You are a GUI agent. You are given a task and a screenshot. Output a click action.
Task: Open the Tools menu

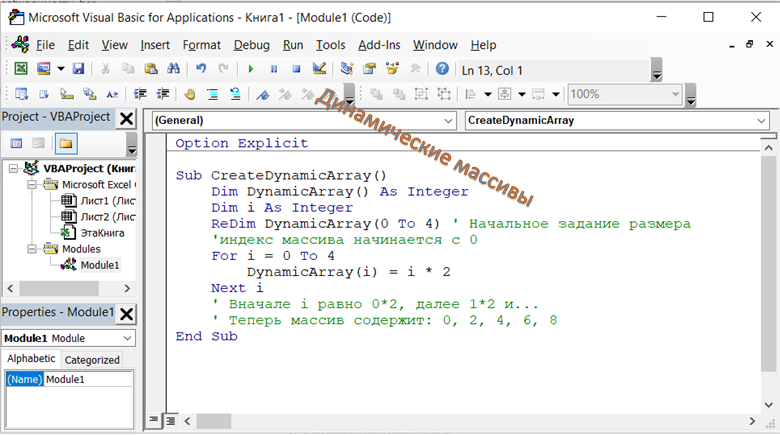pos(330,45)
